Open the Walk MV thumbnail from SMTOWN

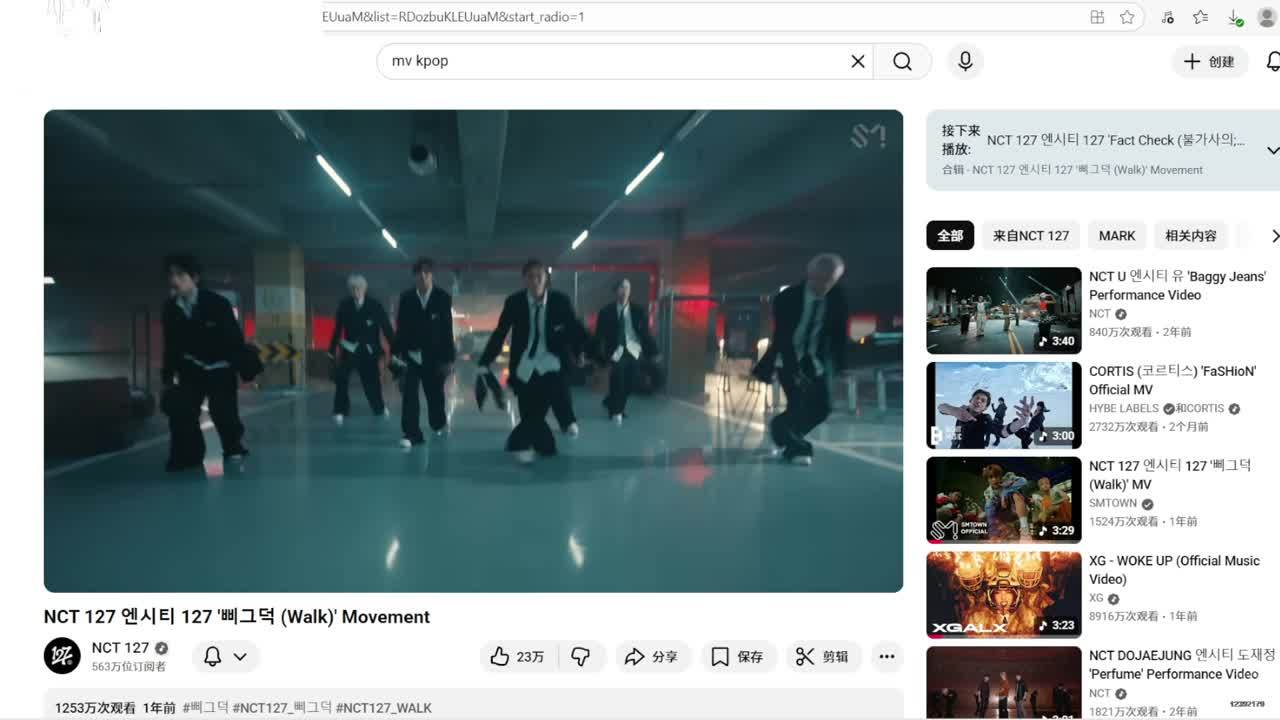tap(1003, 500)
